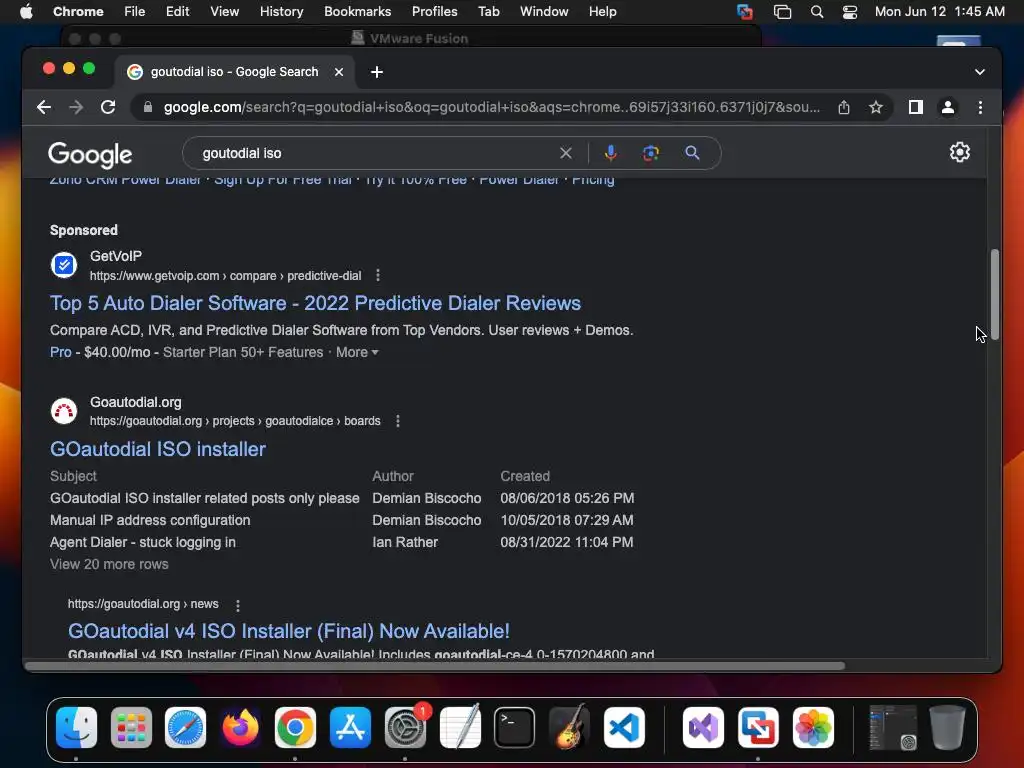The width and height of the screenshot is (1024, 768).
Task: Open the History menu
Action: coord(281,12)
